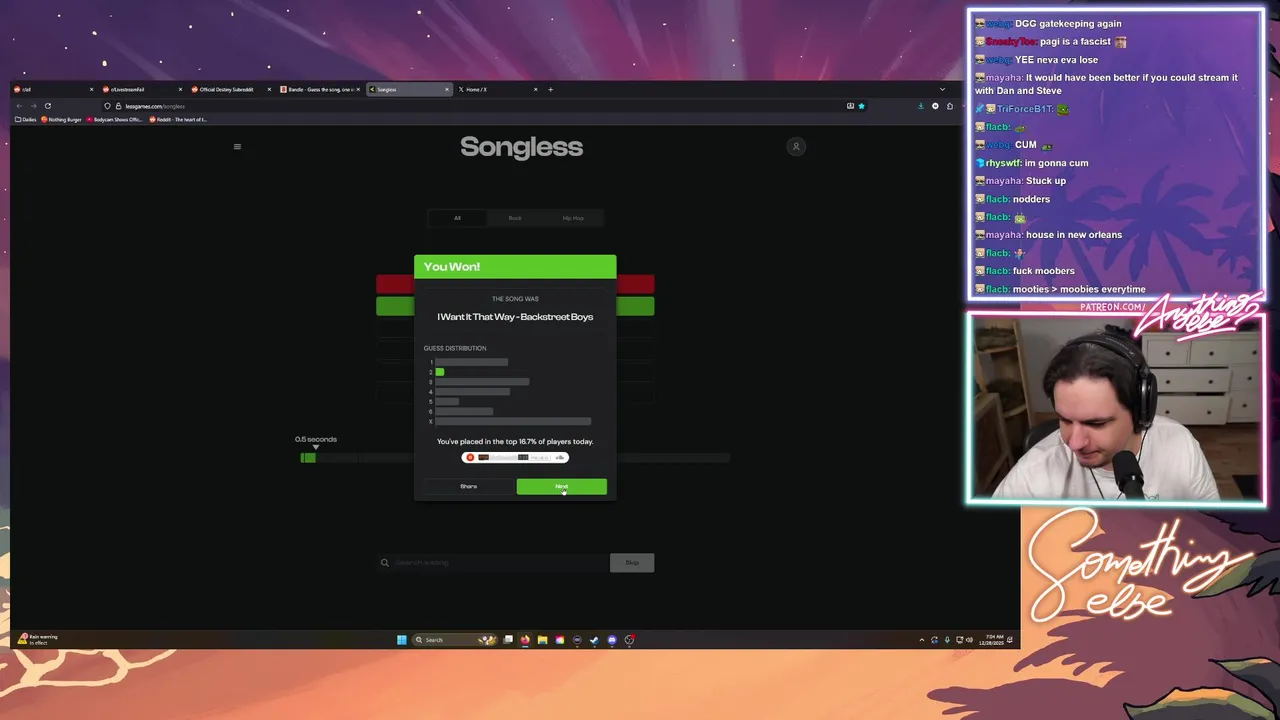Select the Rock genre tab
Viewport: 1280px width, 720px height.
click(x=515, y=218)
